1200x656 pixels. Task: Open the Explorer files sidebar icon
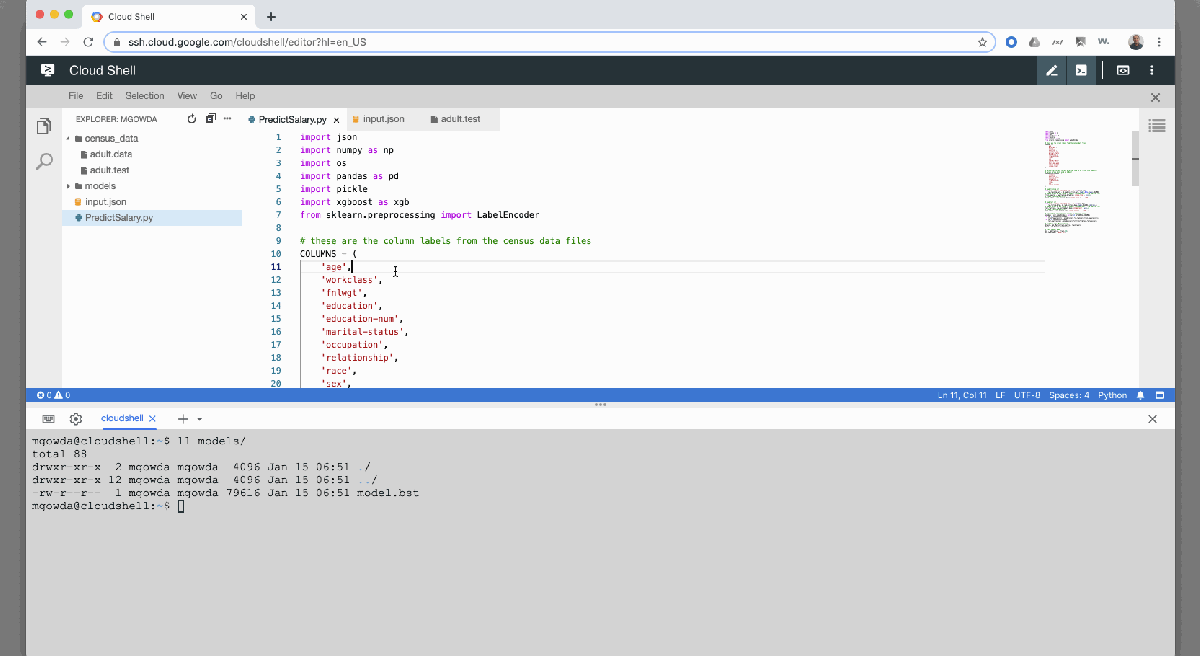click(x=44, y=127)
